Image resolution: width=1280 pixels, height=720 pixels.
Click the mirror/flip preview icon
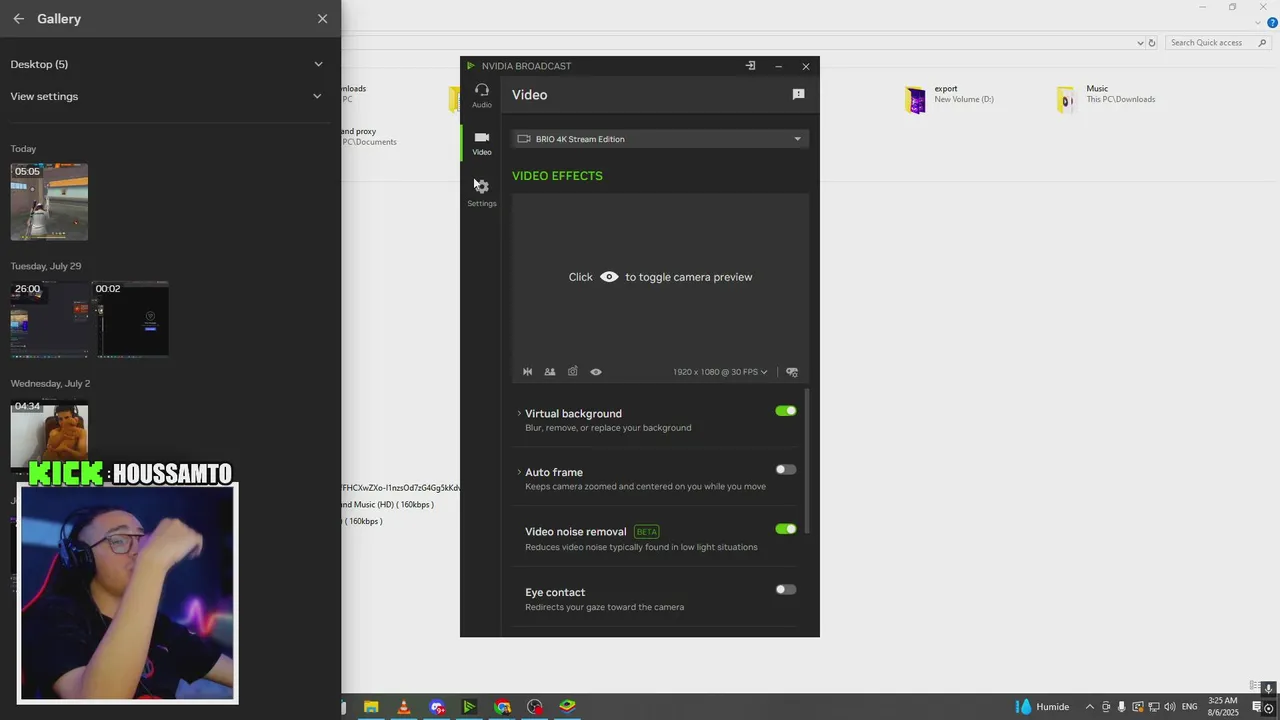coord(527,372)
